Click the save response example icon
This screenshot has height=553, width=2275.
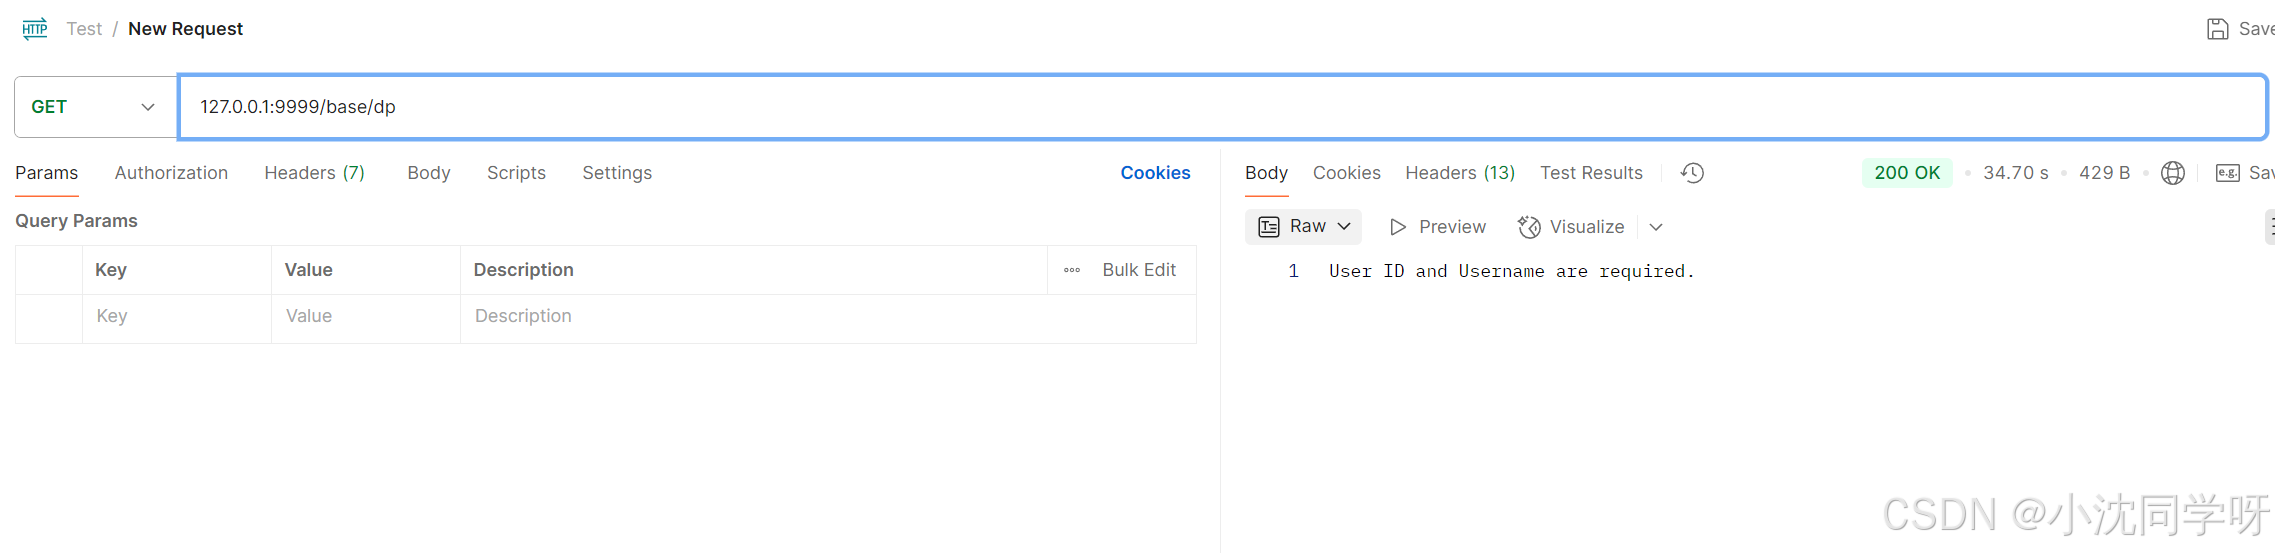pos(2227,173)
